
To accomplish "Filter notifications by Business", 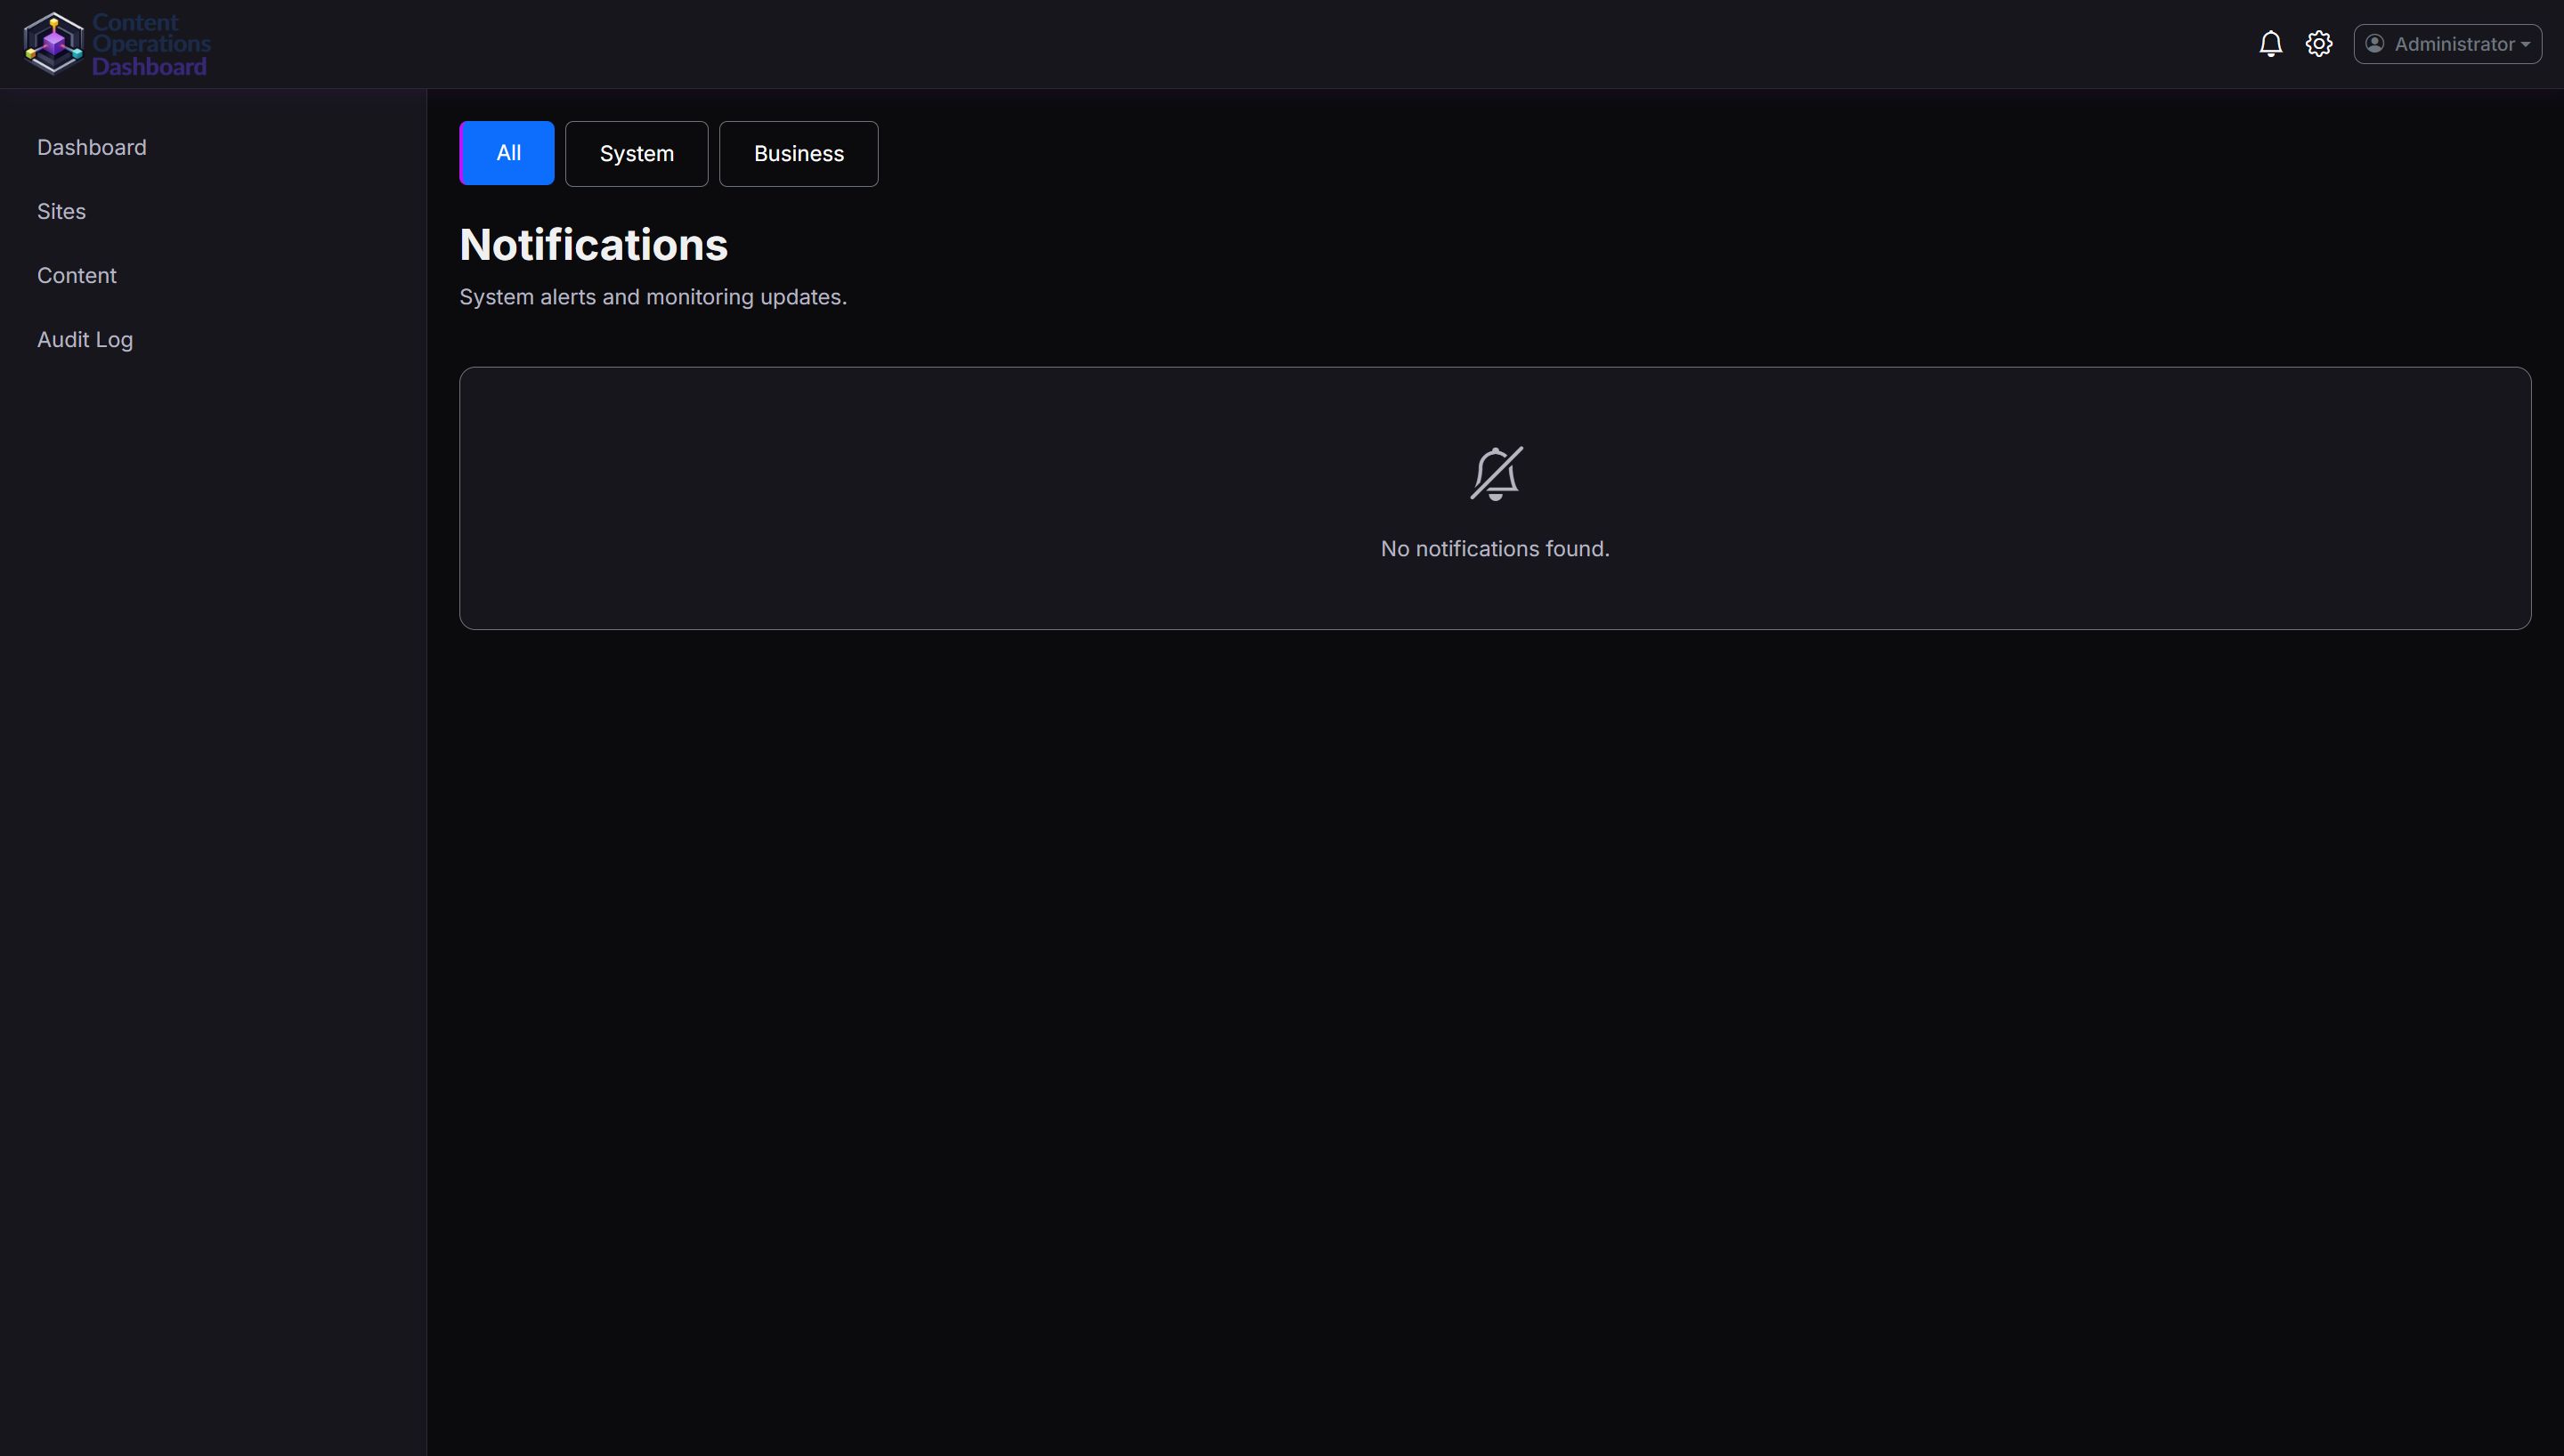I will [x=798, y=154].
